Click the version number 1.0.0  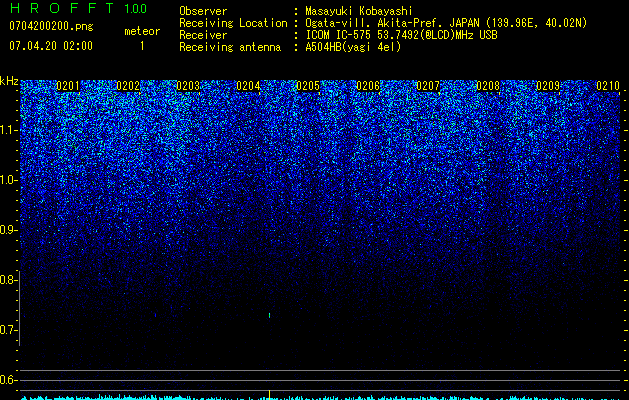pyautogui.click(x=135, y=9)
